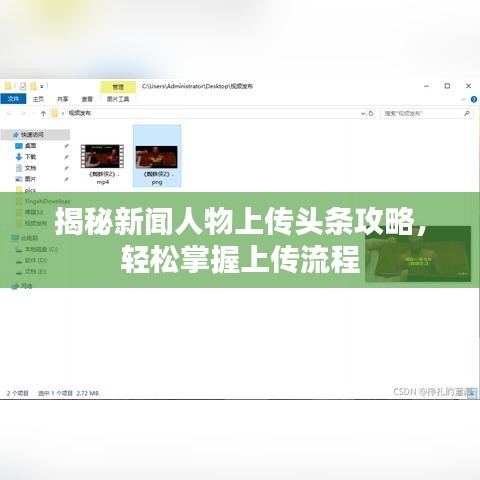
Task: Click the new folder icon in the title bar
Action: click(x=33, y=86)
